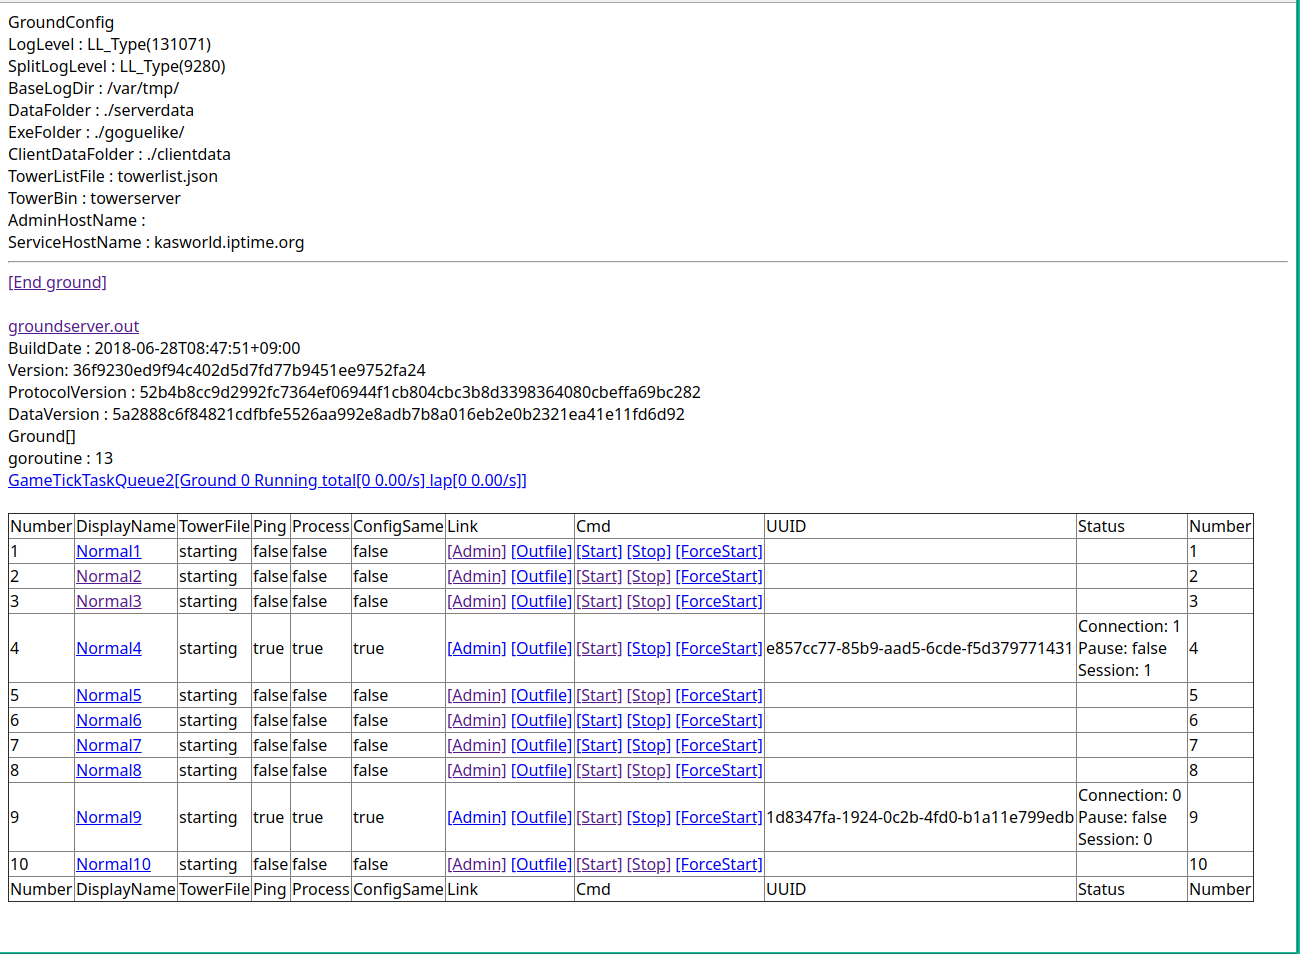This screenshot has height=954, width=1300.
Task: Click Start in the Normal4 row
Action: [599, 648]
